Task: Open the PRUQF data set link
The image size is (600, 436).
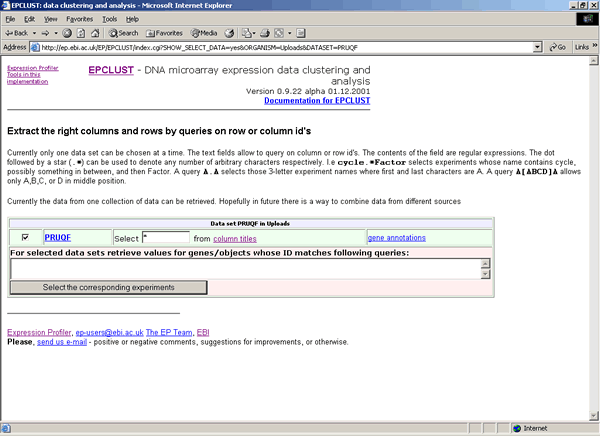Action: pos(58,238)
